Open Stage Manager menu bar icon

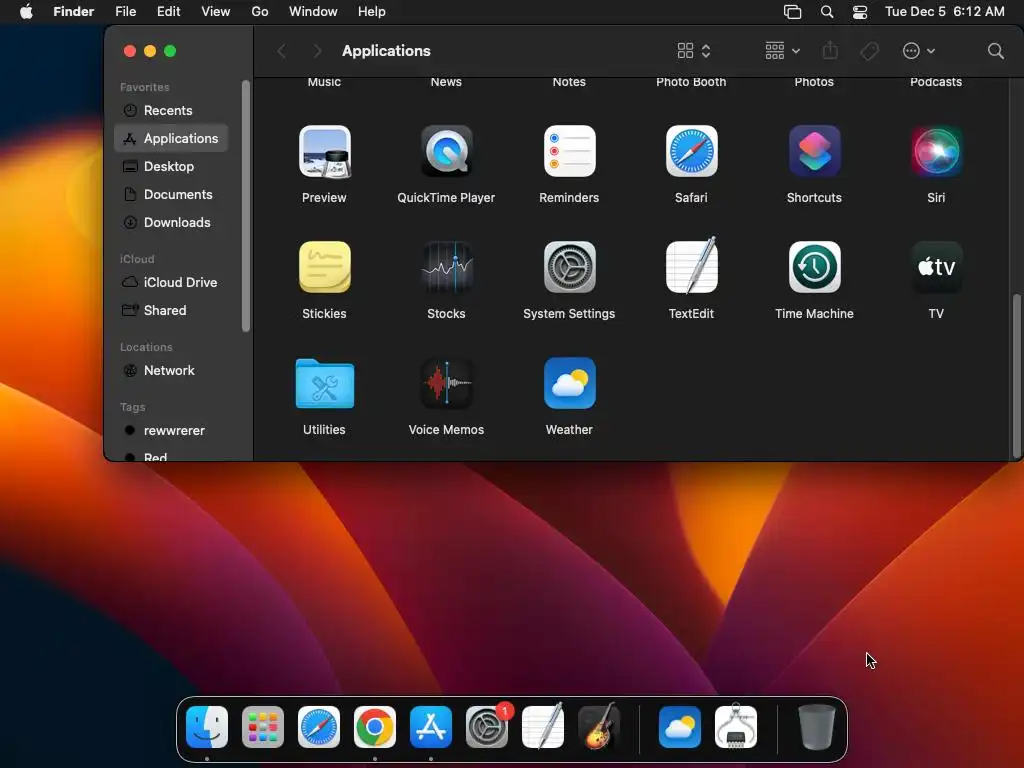[792, 12]
